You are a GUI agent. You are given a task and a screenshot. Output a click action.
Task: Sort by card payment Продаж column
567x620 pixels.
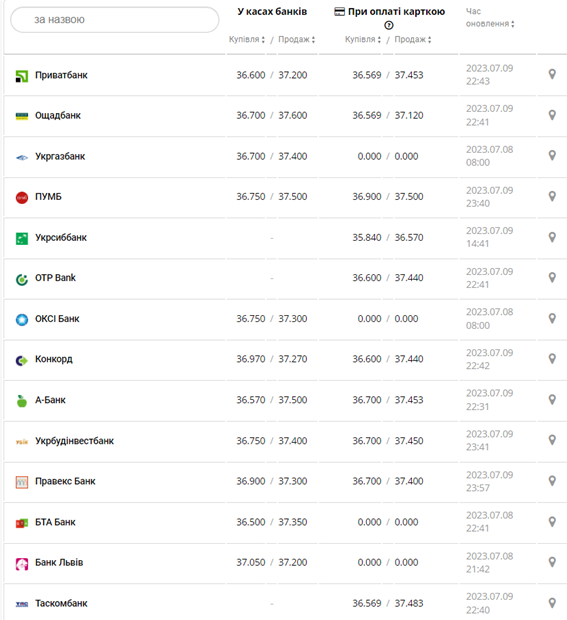(413, 40)
